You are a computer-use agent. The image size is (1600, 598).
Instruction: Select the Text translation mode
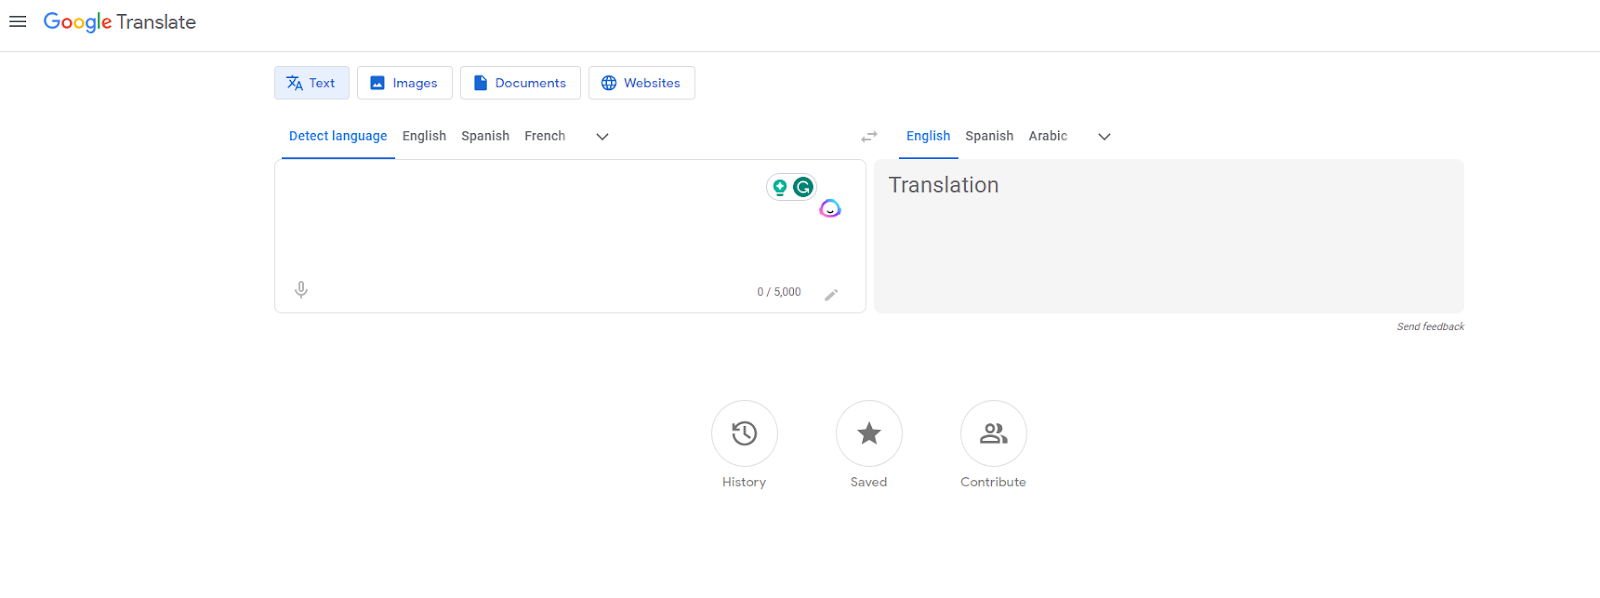[312, 83]
